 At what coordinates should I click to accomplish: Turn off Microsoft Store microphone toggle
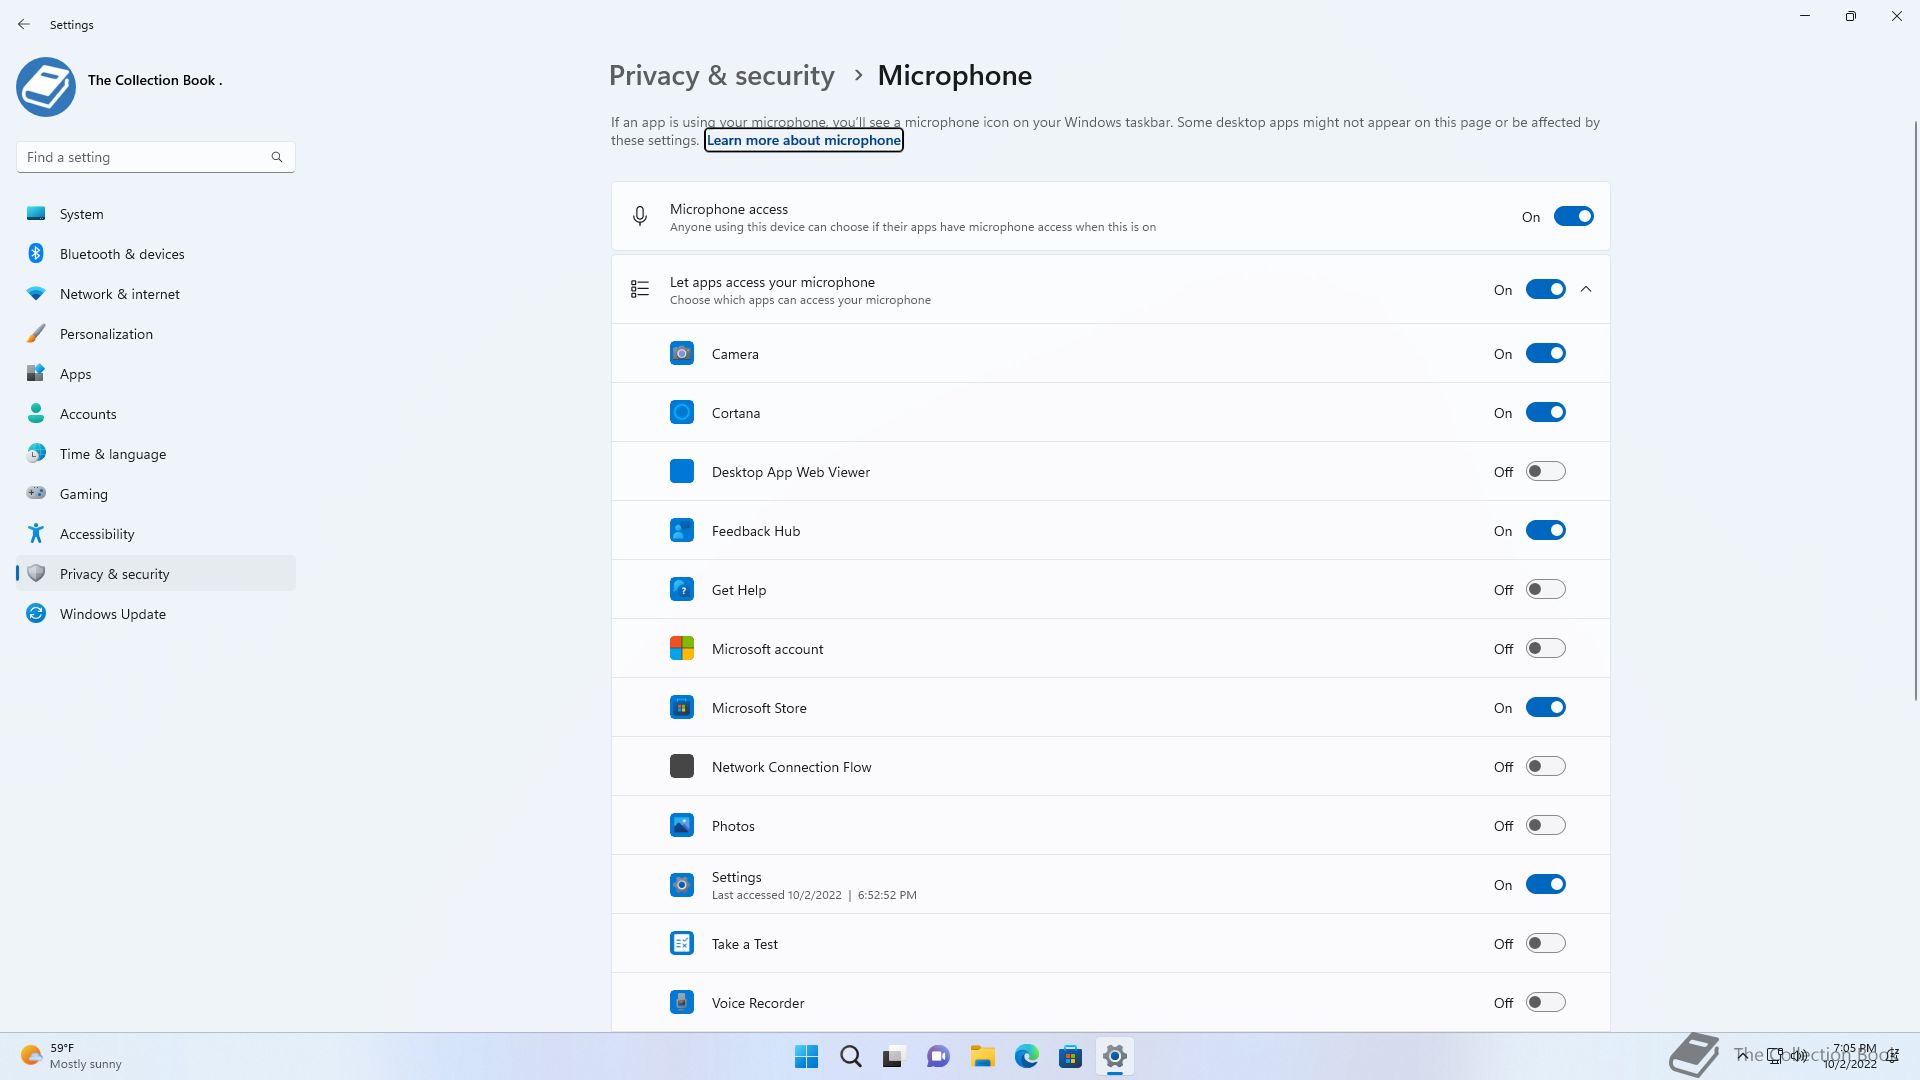pyautogui.click(x=1545, y=707)
